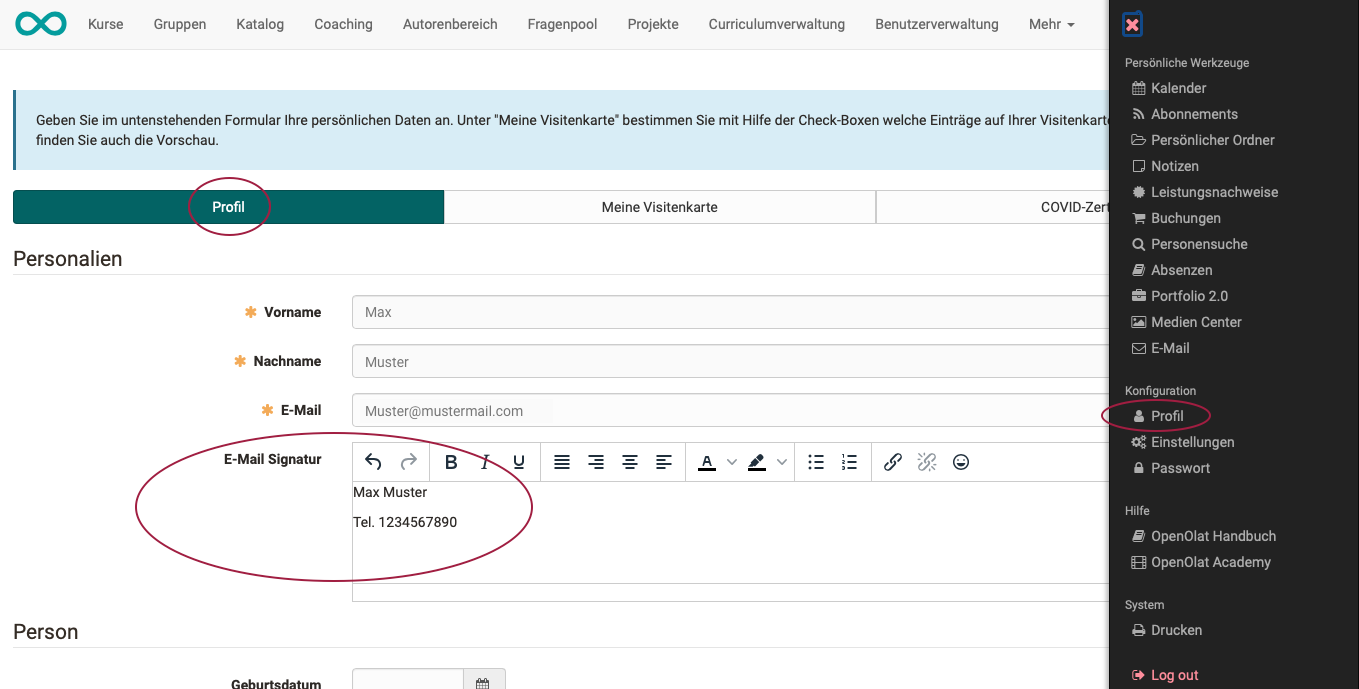Screen dimensions: 1359x689
Task: Apply the text color A swatch
Action: click(707, 462)
